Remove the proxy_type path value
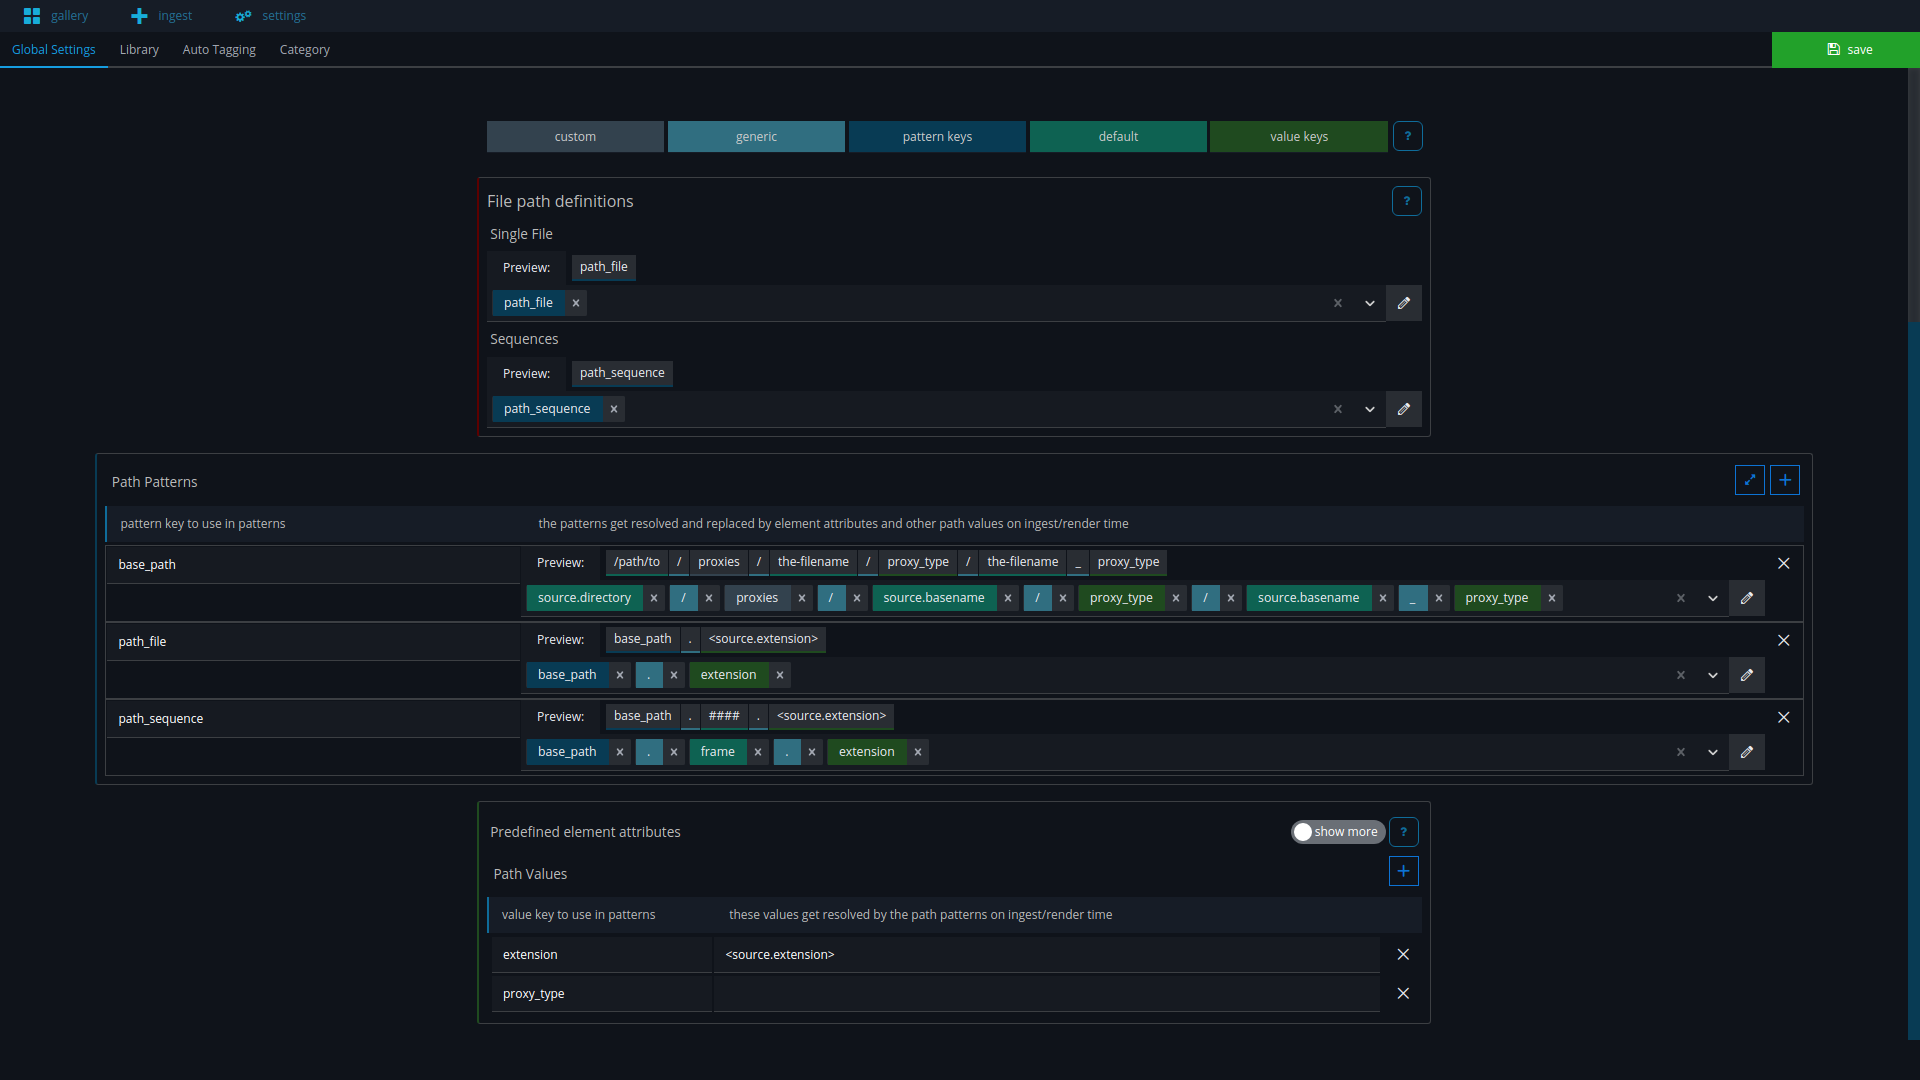The width and height of the screenshot is (1920, 1080). click(x=1402, y=993)
